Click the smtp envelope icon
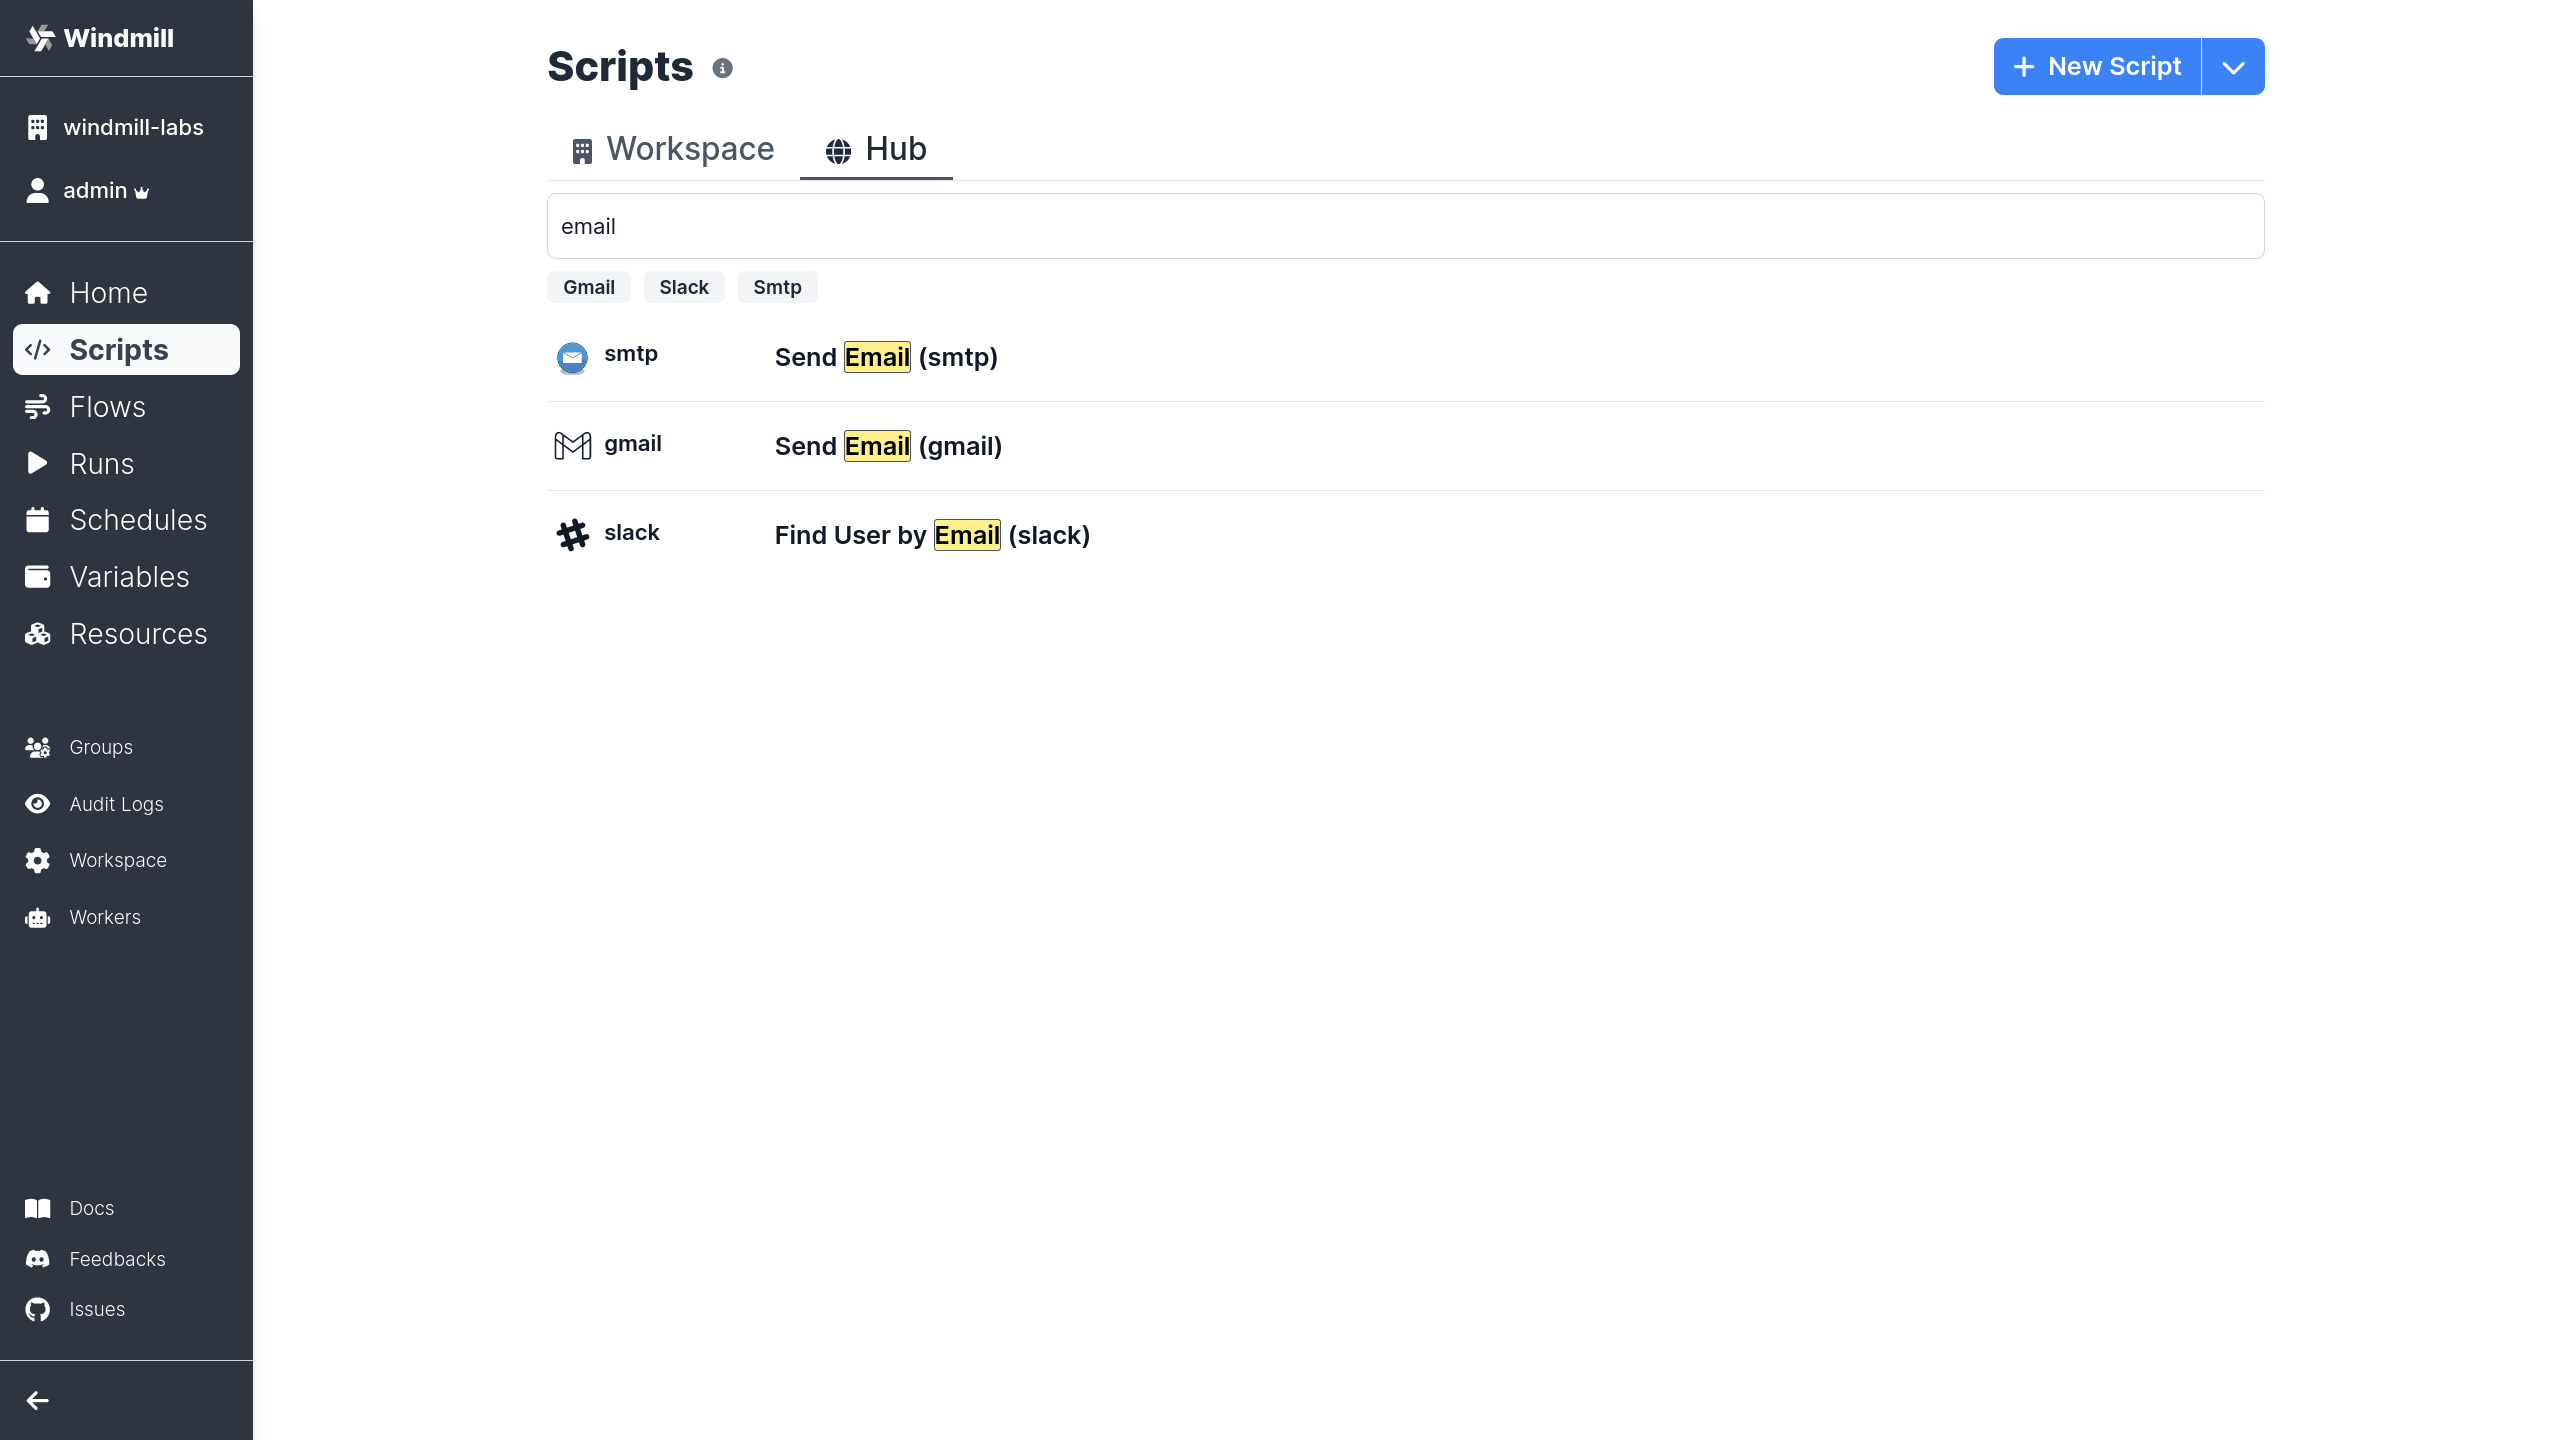2559x1440 pixels. tap(572, 357)
